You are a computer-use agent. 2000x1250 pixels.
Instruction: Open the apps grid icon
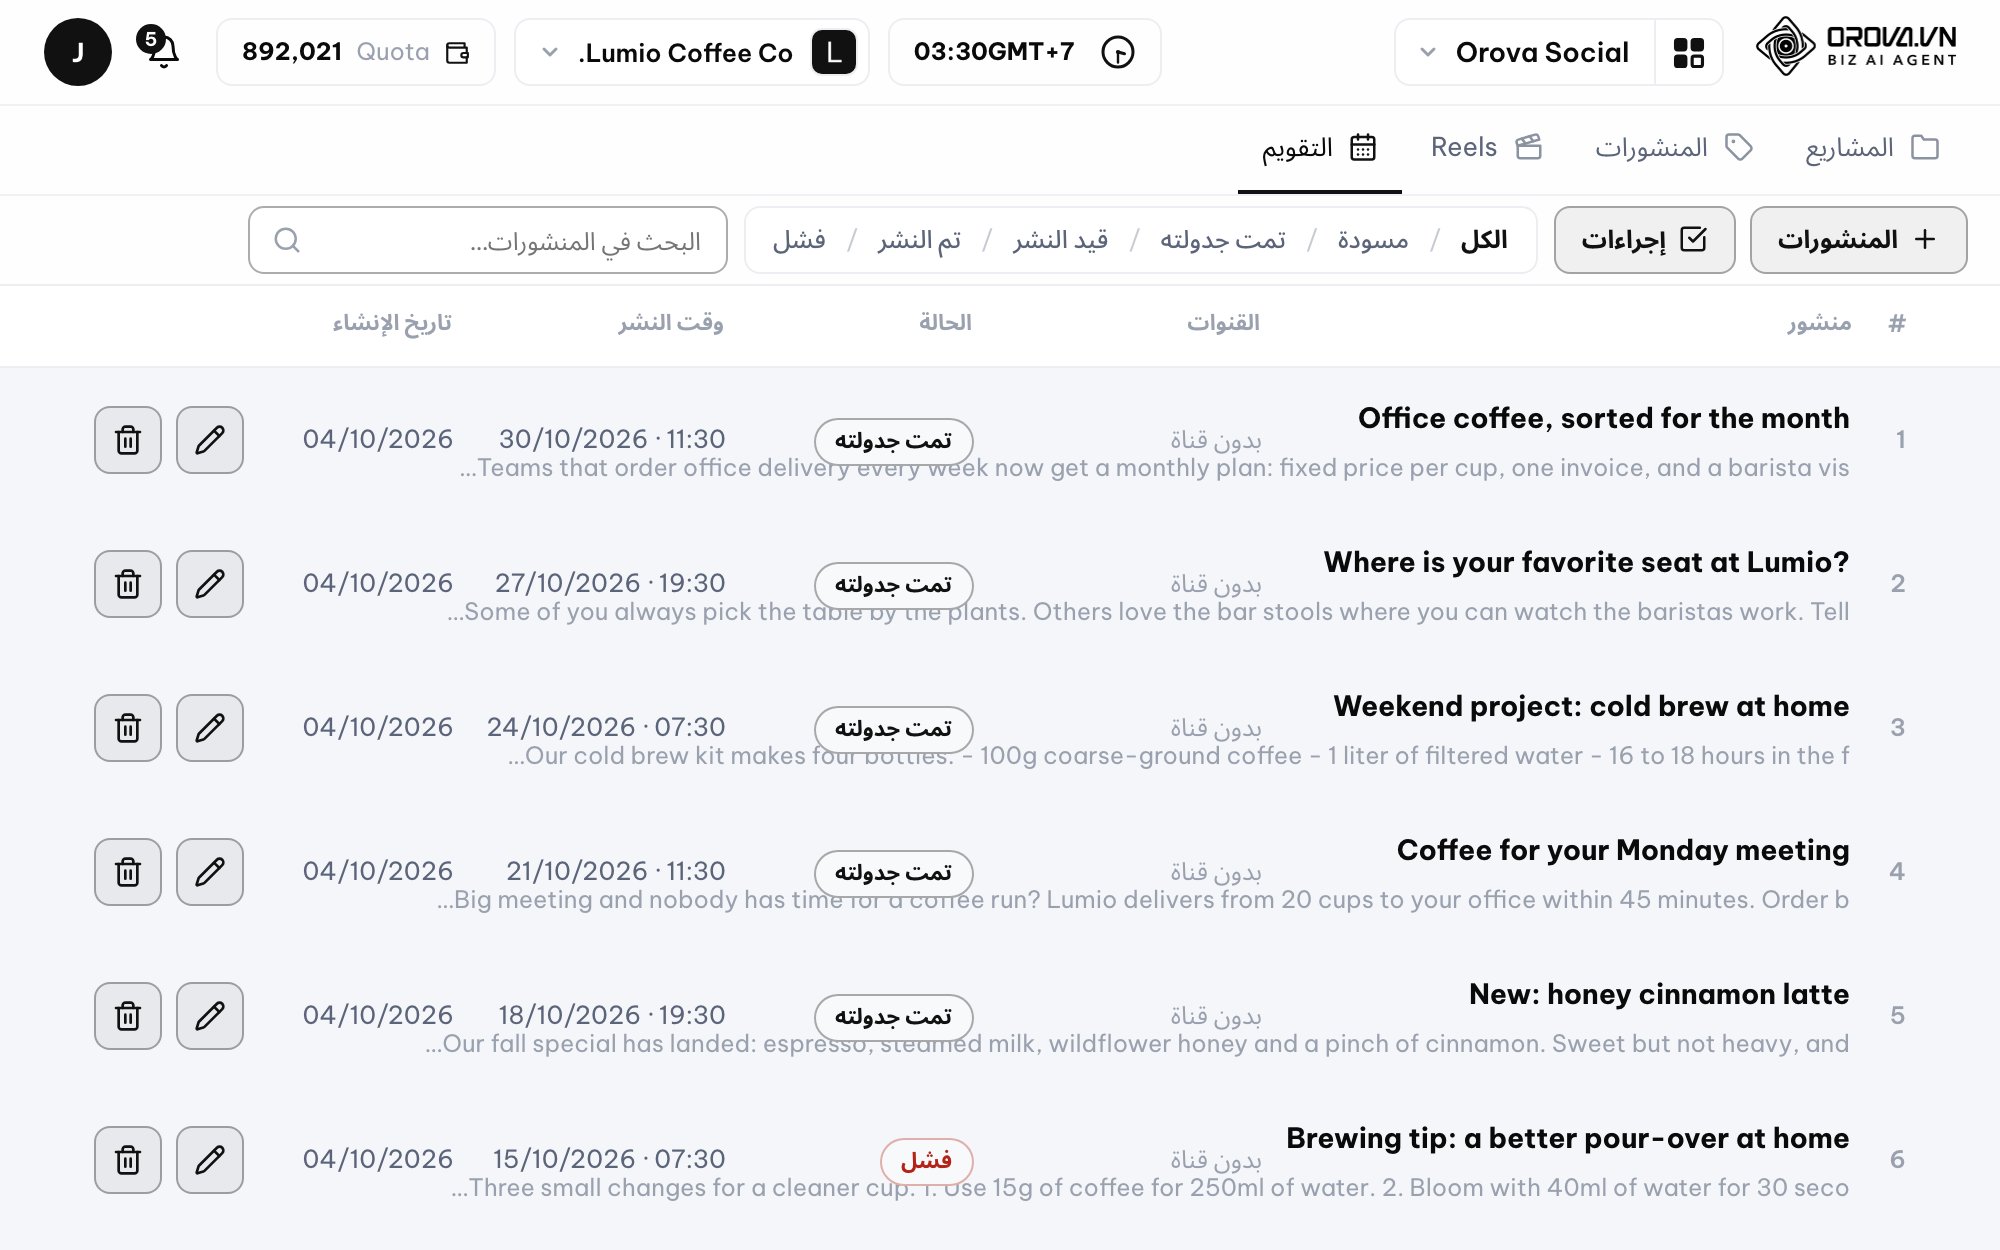[1689, 52]
